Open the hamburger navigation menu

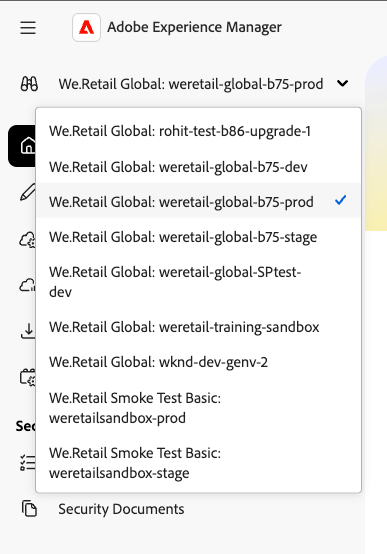pos(28,28)
